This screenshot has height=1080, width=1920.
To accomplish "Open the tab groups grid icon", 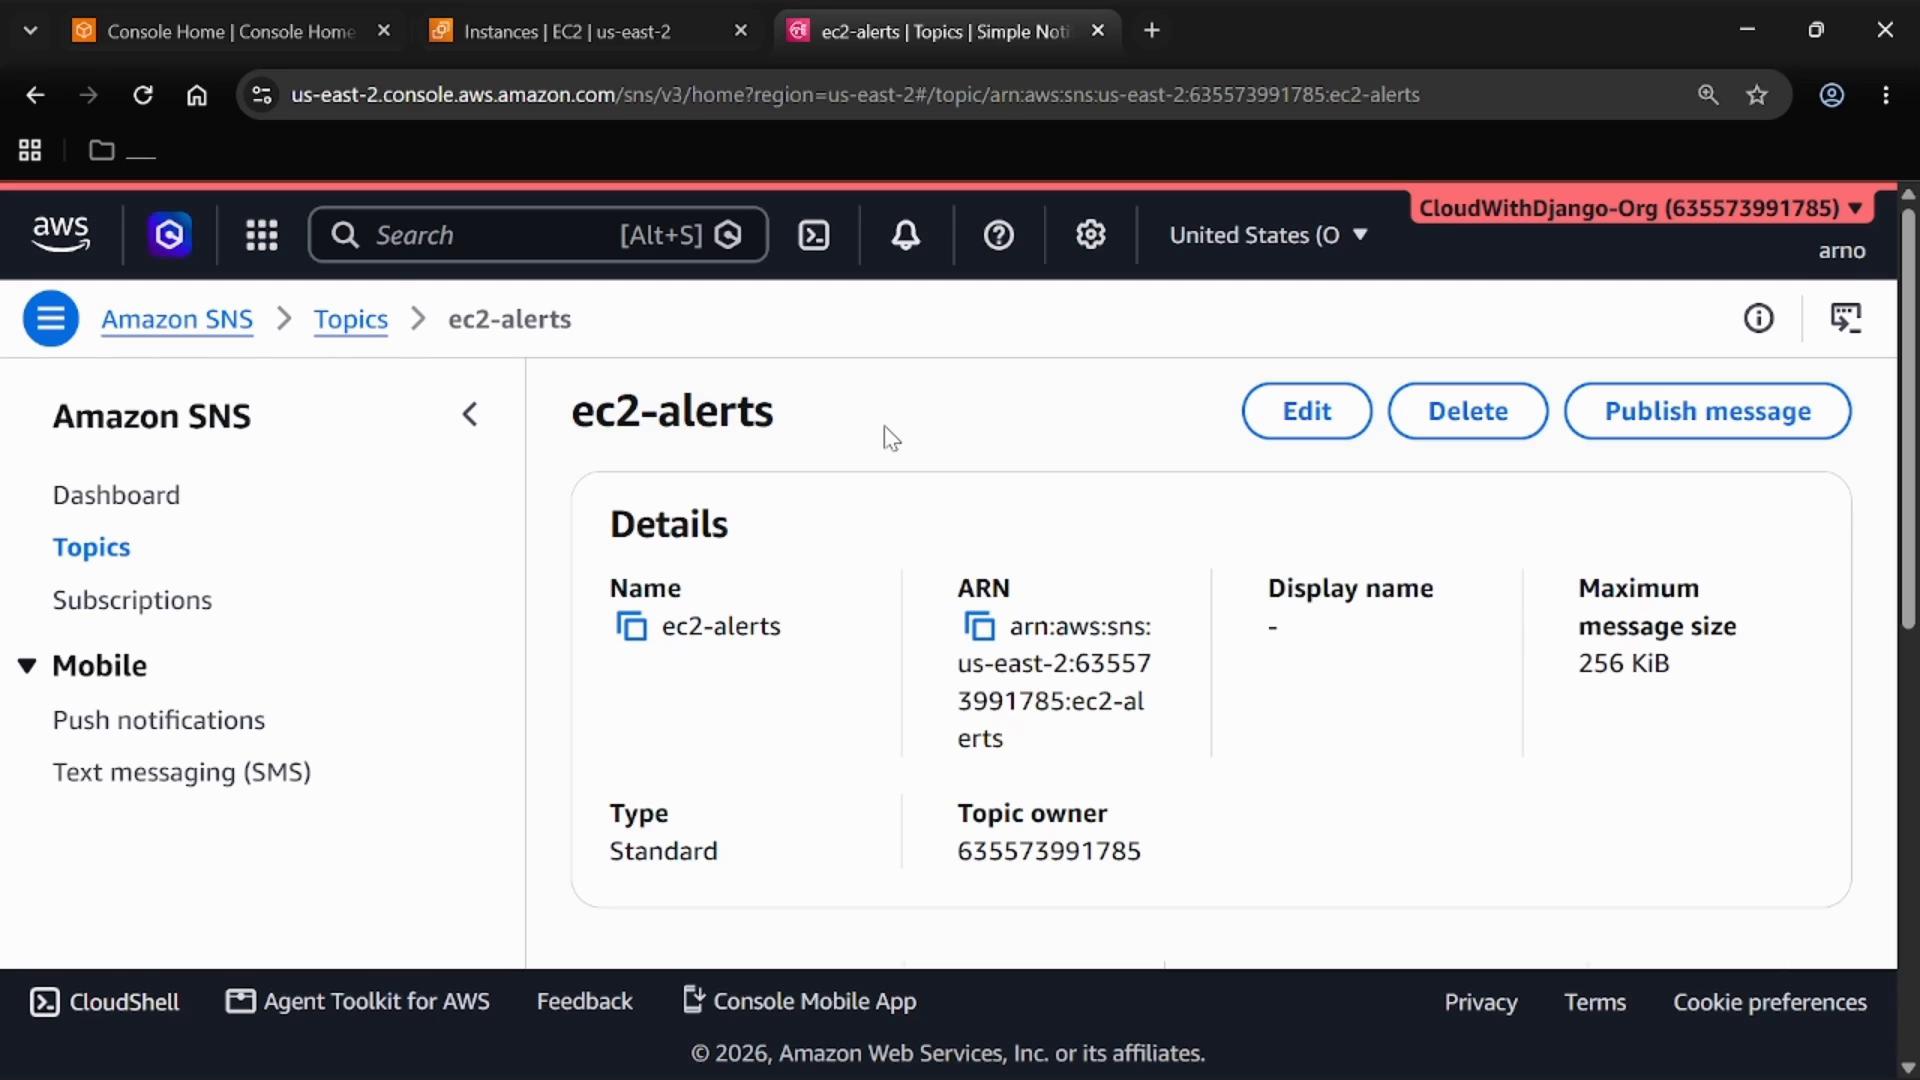I will (30, 151).
